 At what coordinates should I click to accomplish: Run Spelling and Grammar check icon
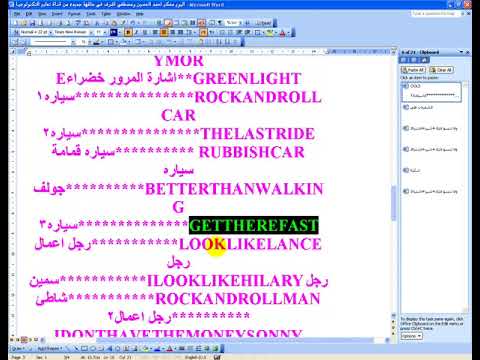77,23
